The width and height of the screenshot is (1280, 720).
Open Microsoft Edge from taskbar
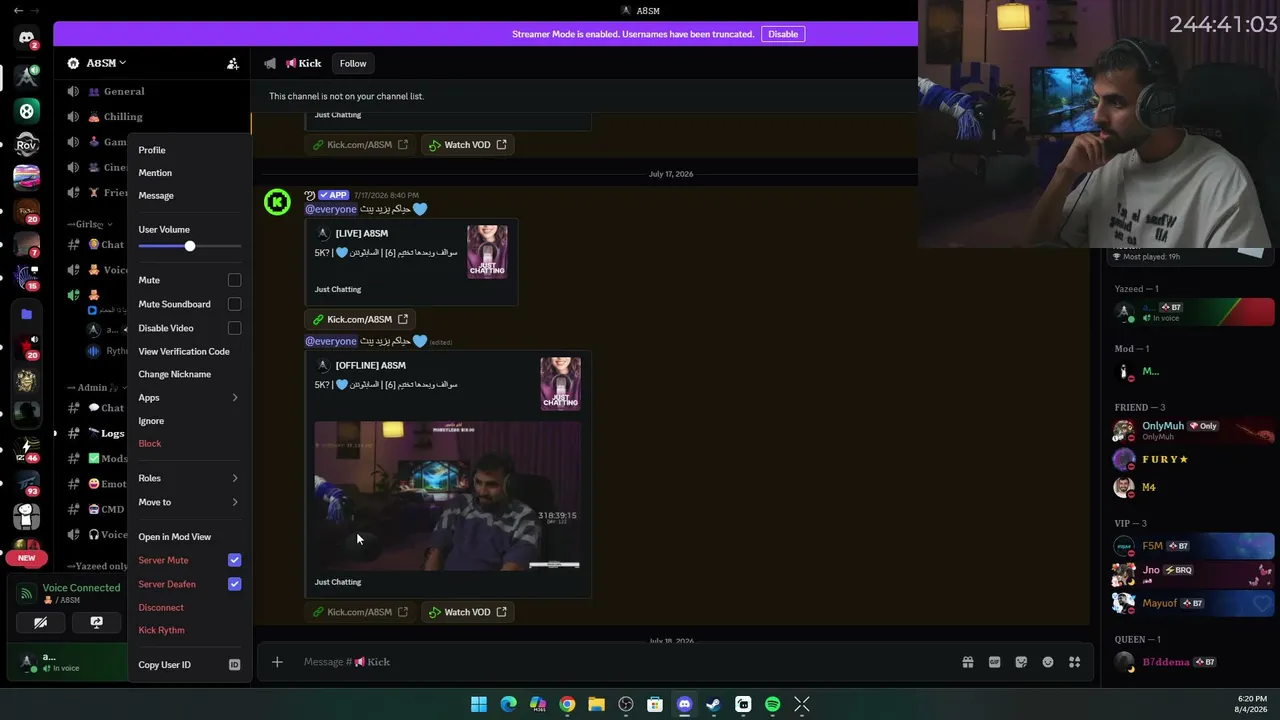(x=508, y=705)
